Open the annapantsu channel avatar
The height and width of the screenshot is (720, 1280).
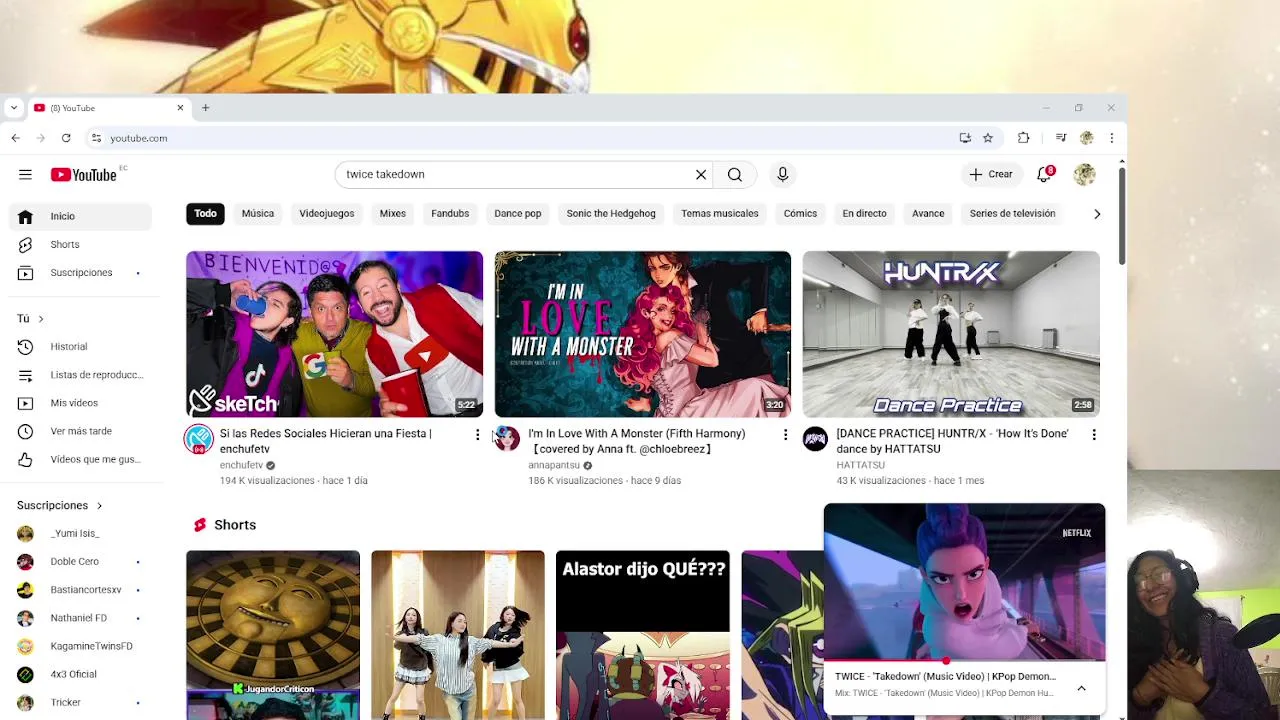click(x=507, y=439)
